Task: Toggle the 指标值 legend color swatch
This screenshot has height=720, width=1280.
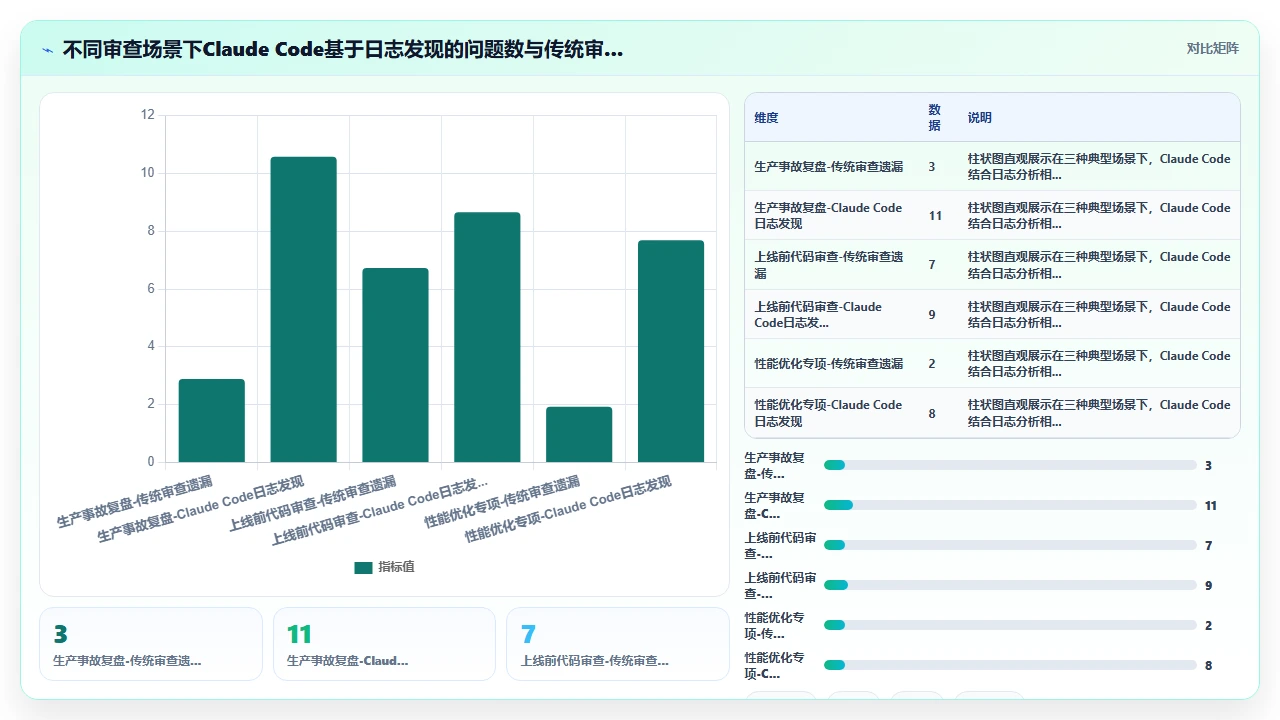Action: point(363,567)
